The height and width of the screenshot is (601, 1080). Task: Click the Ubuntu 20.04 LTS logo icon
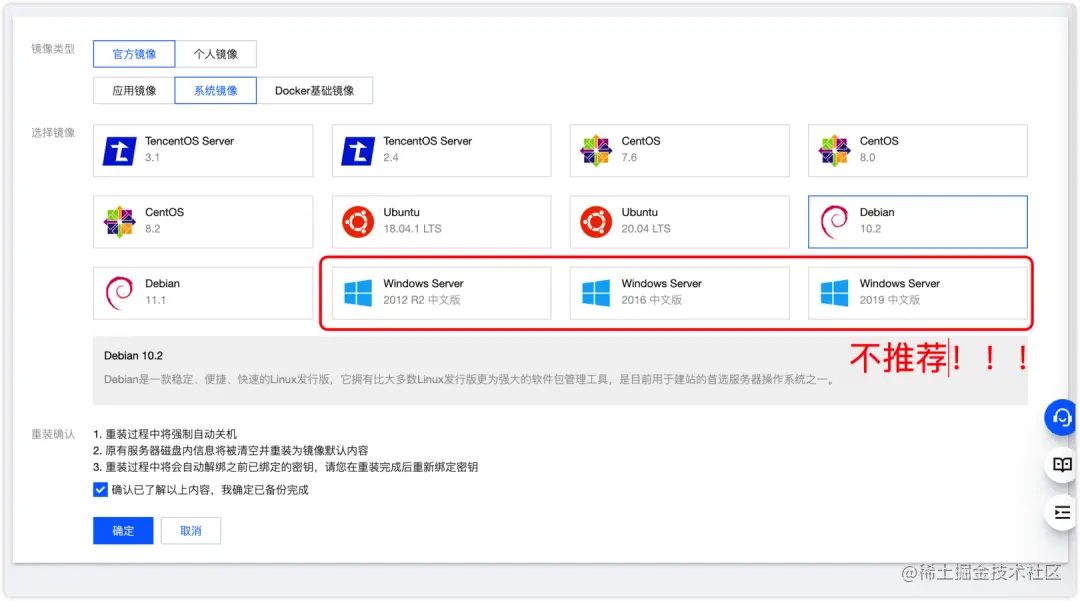point(596,222)
